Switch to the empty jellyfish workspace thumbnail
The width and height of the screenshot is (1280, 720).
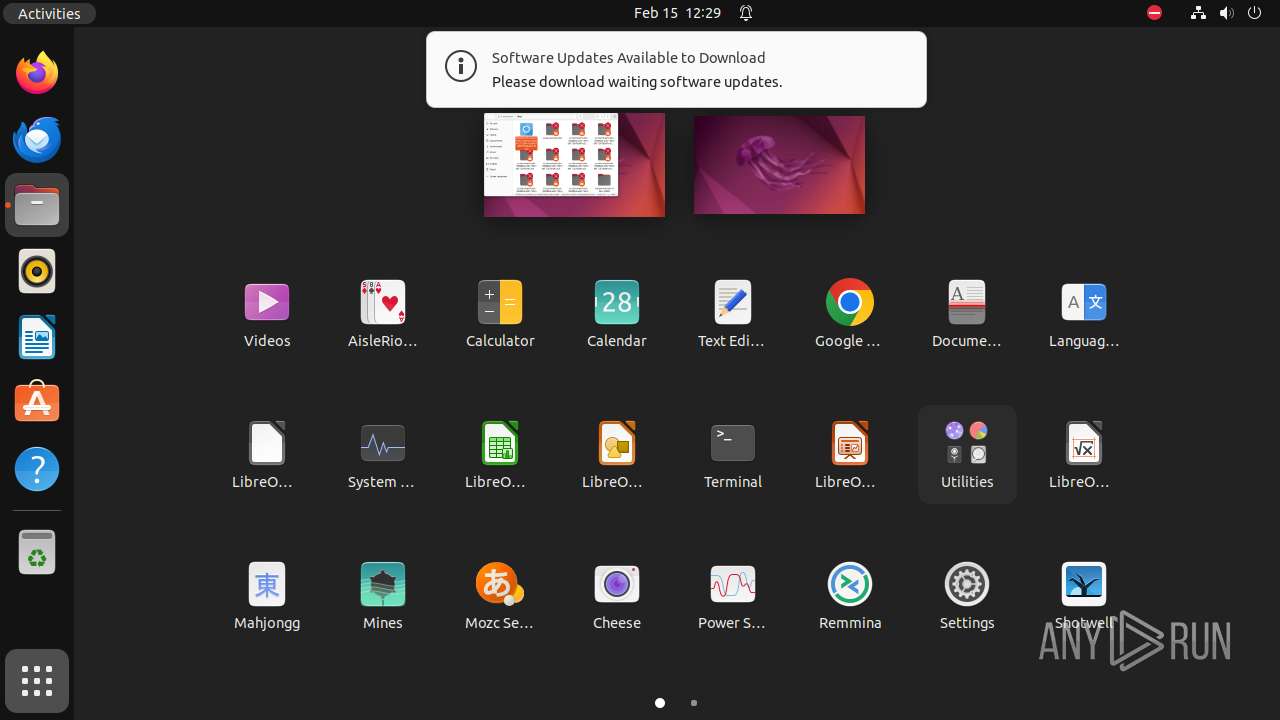click(779, 164)
